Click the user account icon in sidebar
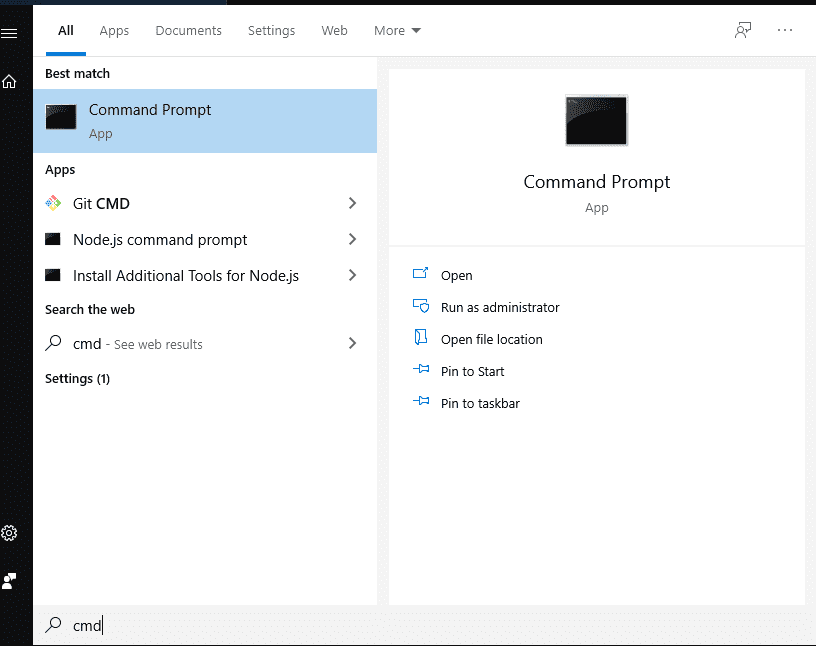This screenshot has width=816, height=646. tap(9, 581)
